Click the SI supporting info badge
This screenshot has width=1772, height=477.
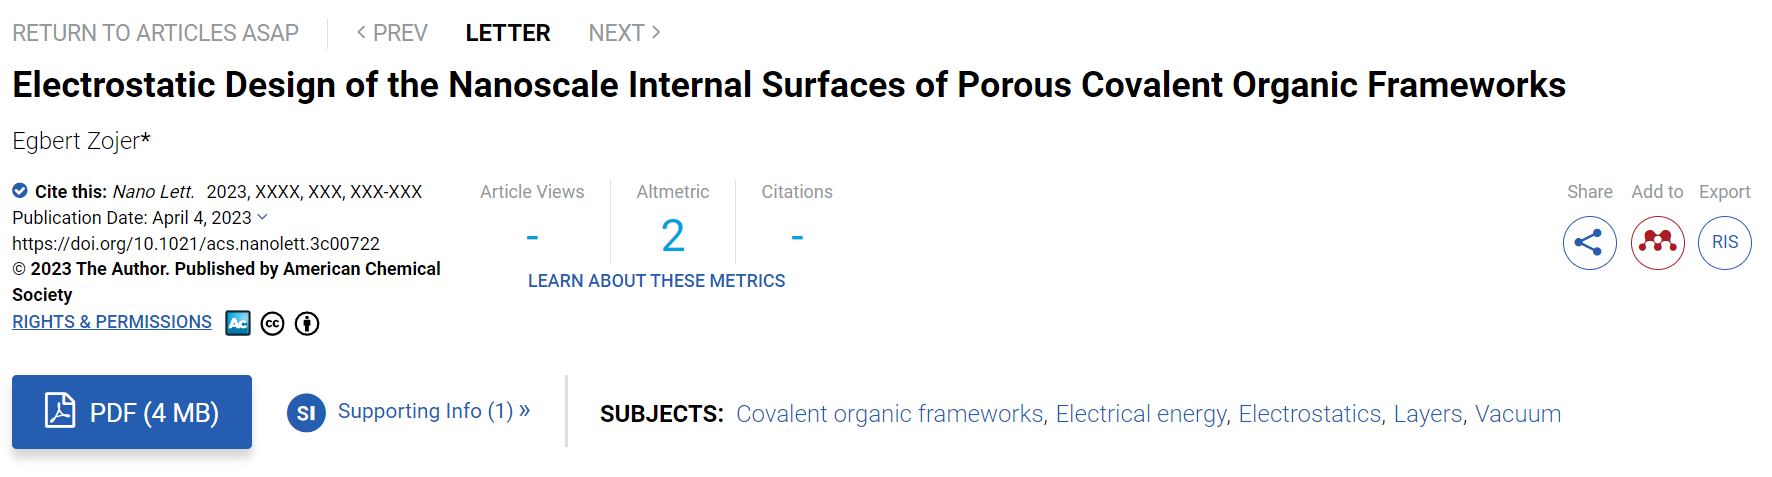(x=306, y=413)
